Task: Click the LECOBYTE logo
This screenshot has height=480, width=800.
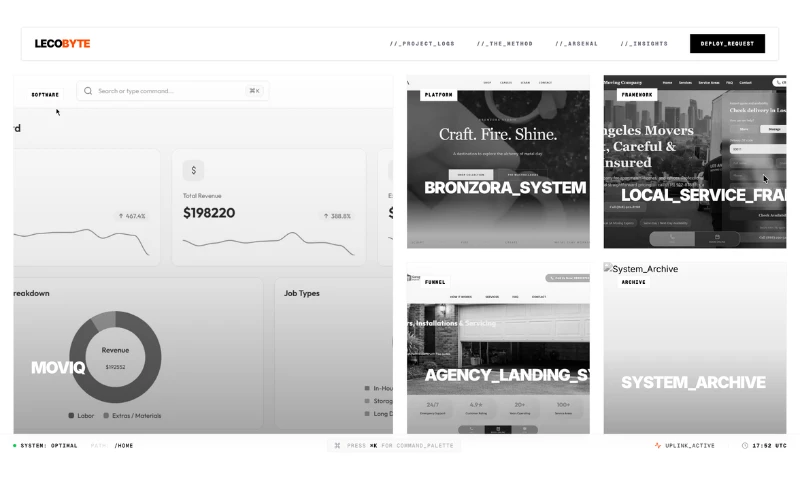Action: [62, 44]
